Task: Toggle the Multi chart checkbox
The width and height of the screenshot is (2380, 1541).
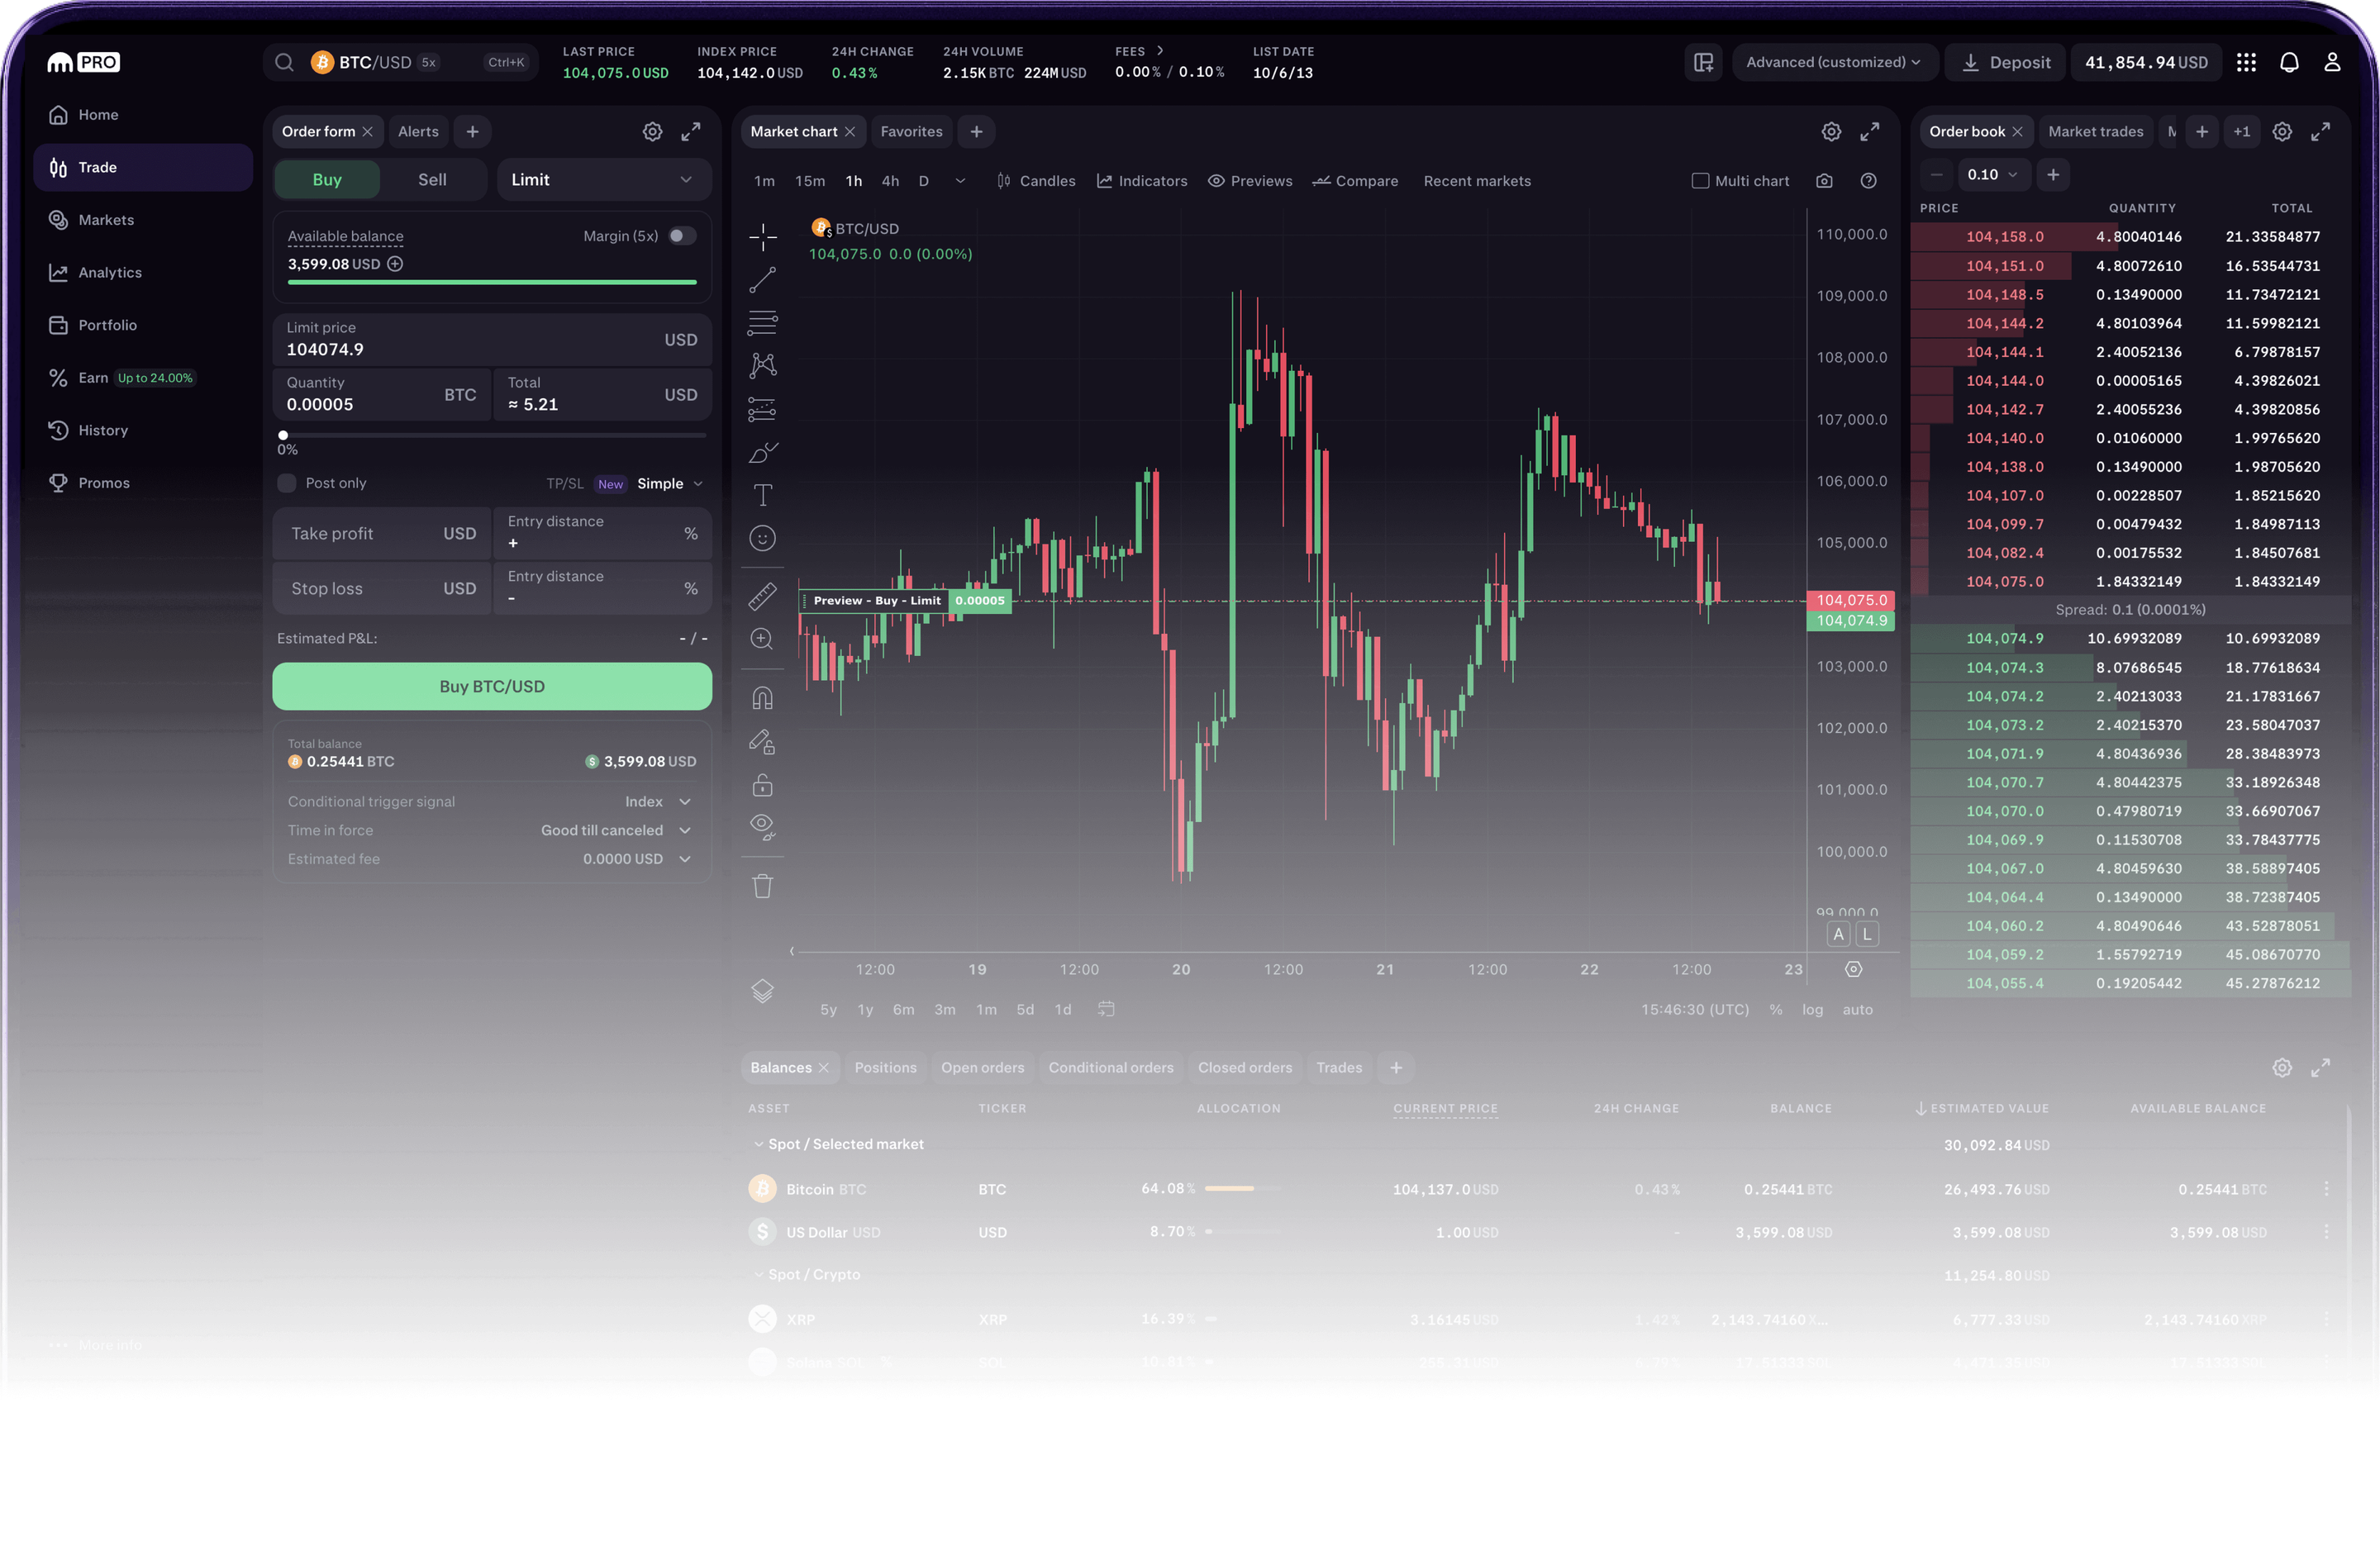Action: click(1699, 180)
